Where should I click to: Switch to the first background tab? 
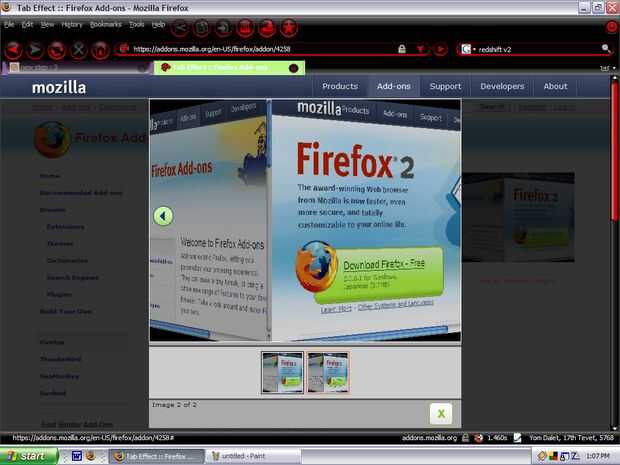coord(77,68)
